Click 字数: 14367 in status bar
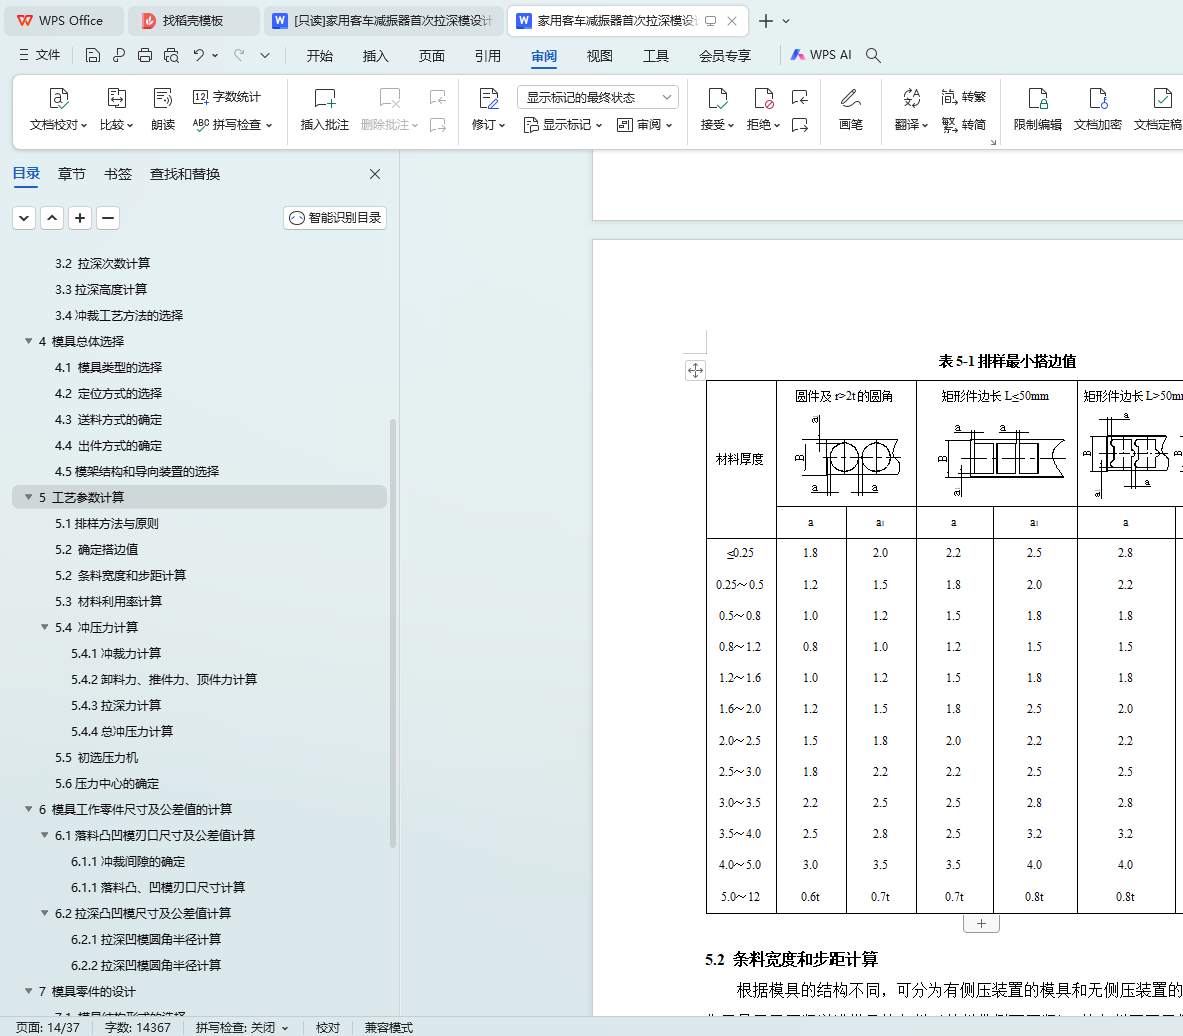 [137, 1028]
